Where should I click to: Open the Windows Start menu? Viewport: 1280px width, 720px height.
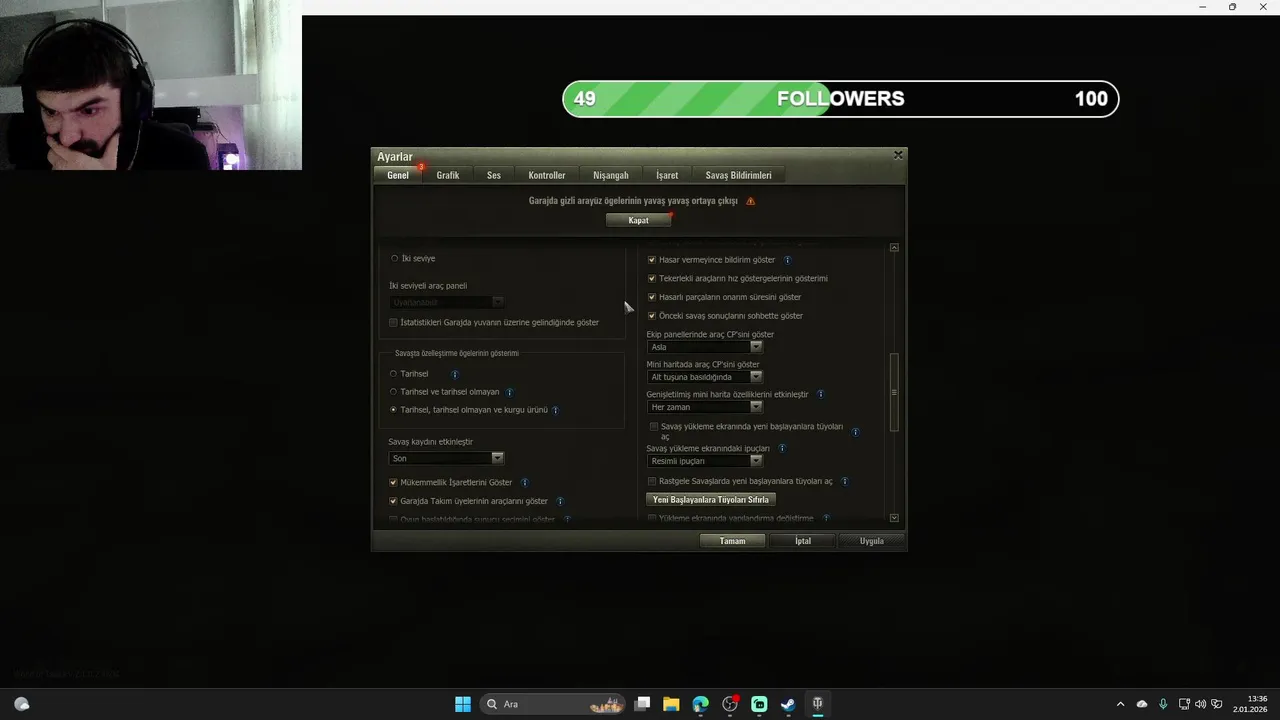coord(463,704)
